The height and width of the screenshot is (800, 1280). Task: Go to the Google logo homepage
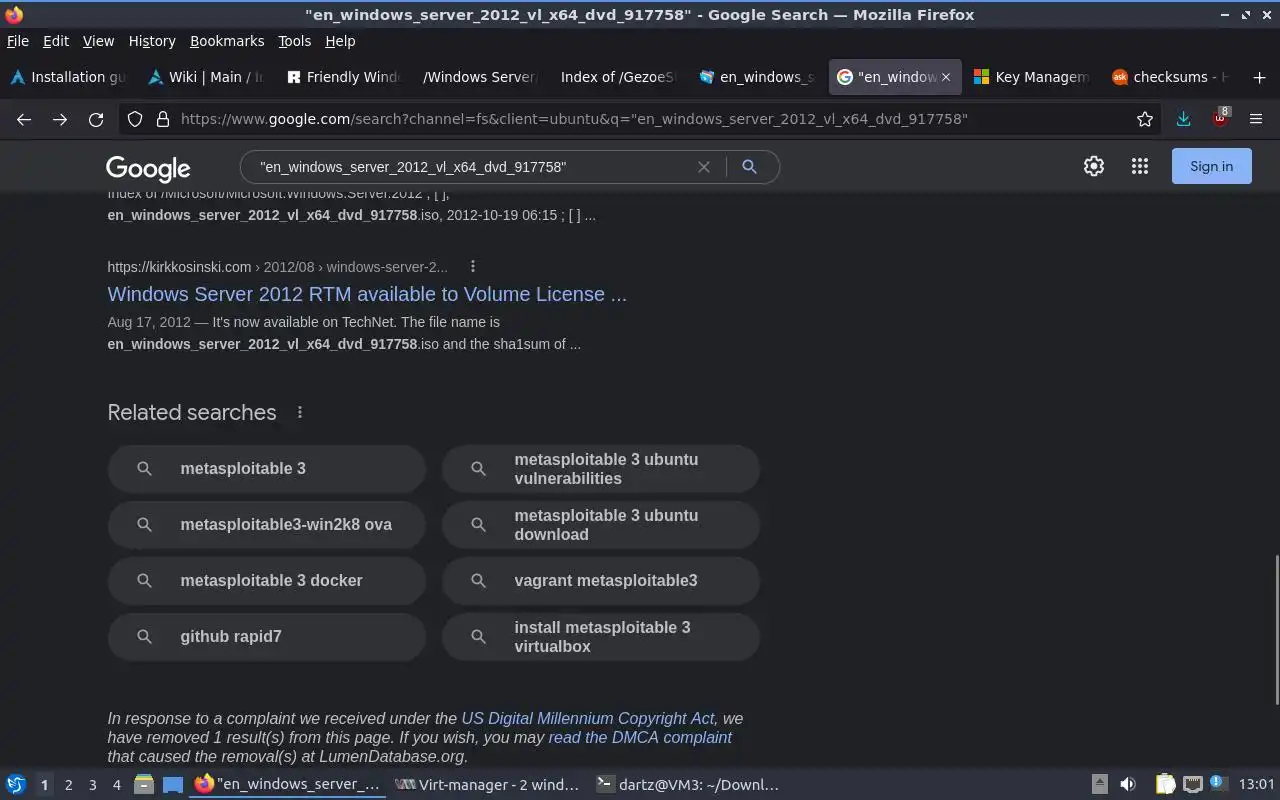(x=148, y=168)
